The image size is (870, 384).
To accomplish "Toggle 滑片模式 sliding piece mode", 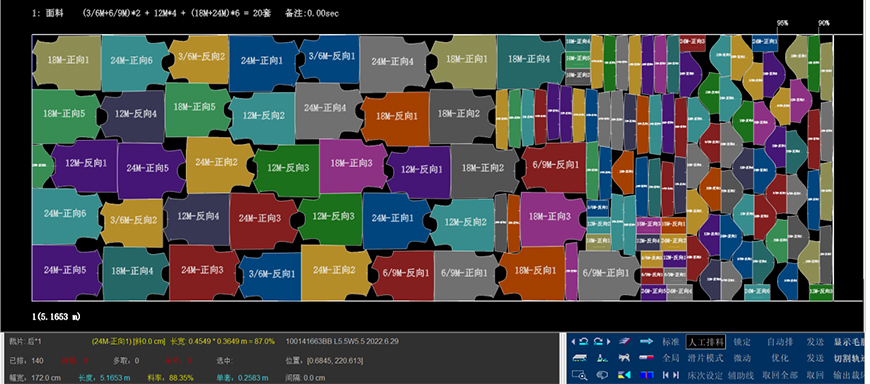I will [706, 358].
